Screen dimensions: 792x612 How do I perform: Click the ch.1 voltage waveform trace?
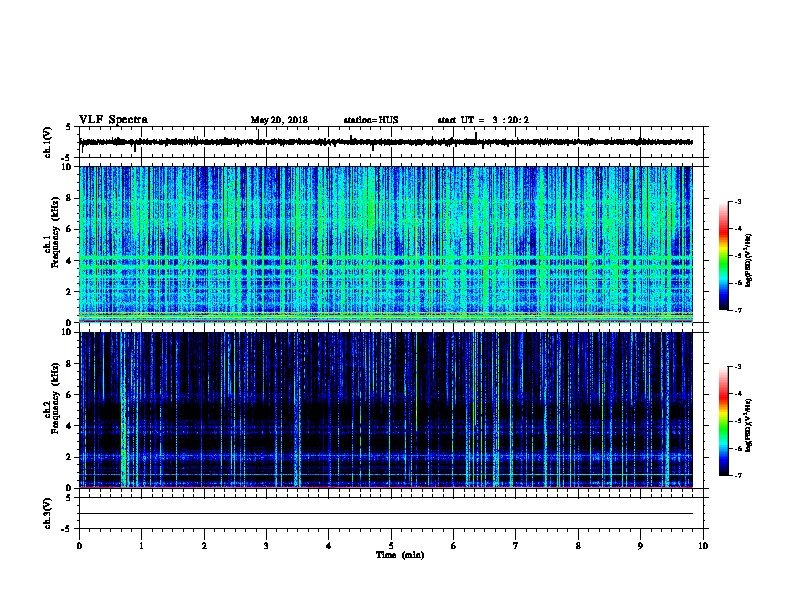tap(386, 142)
